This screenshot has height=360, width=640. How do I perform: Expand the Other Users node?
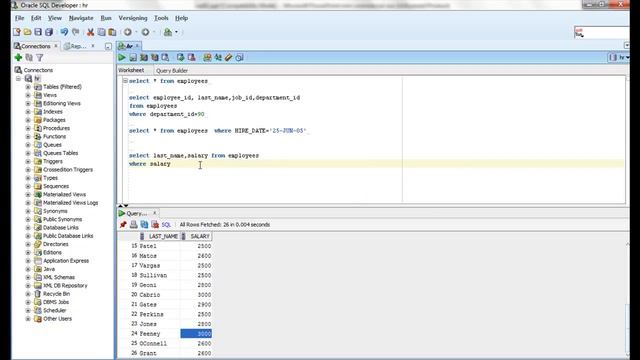[28, 319]
